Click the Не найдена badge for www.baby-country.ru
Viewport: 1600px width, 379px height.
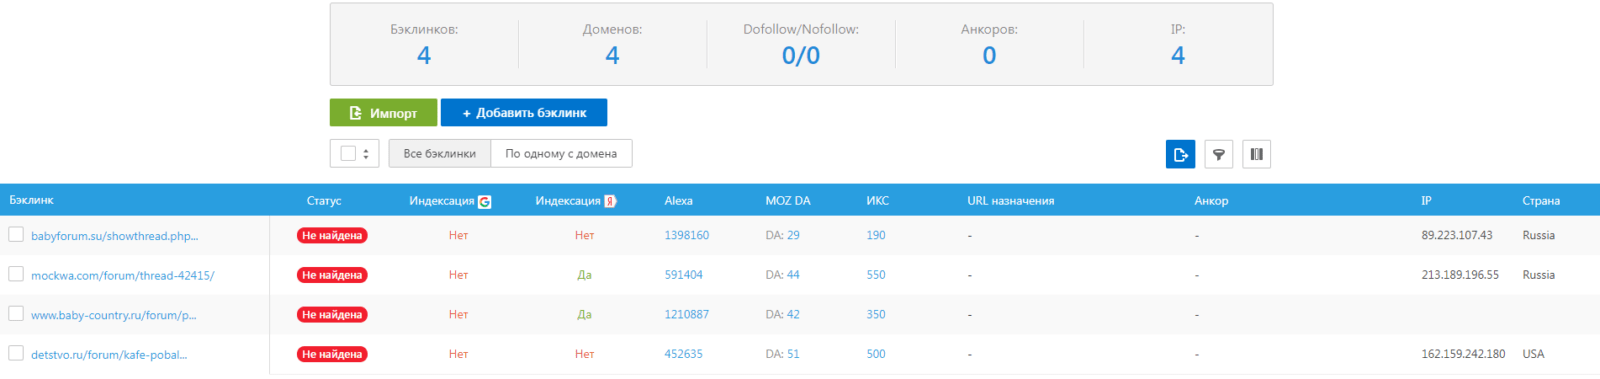[332, 315]
